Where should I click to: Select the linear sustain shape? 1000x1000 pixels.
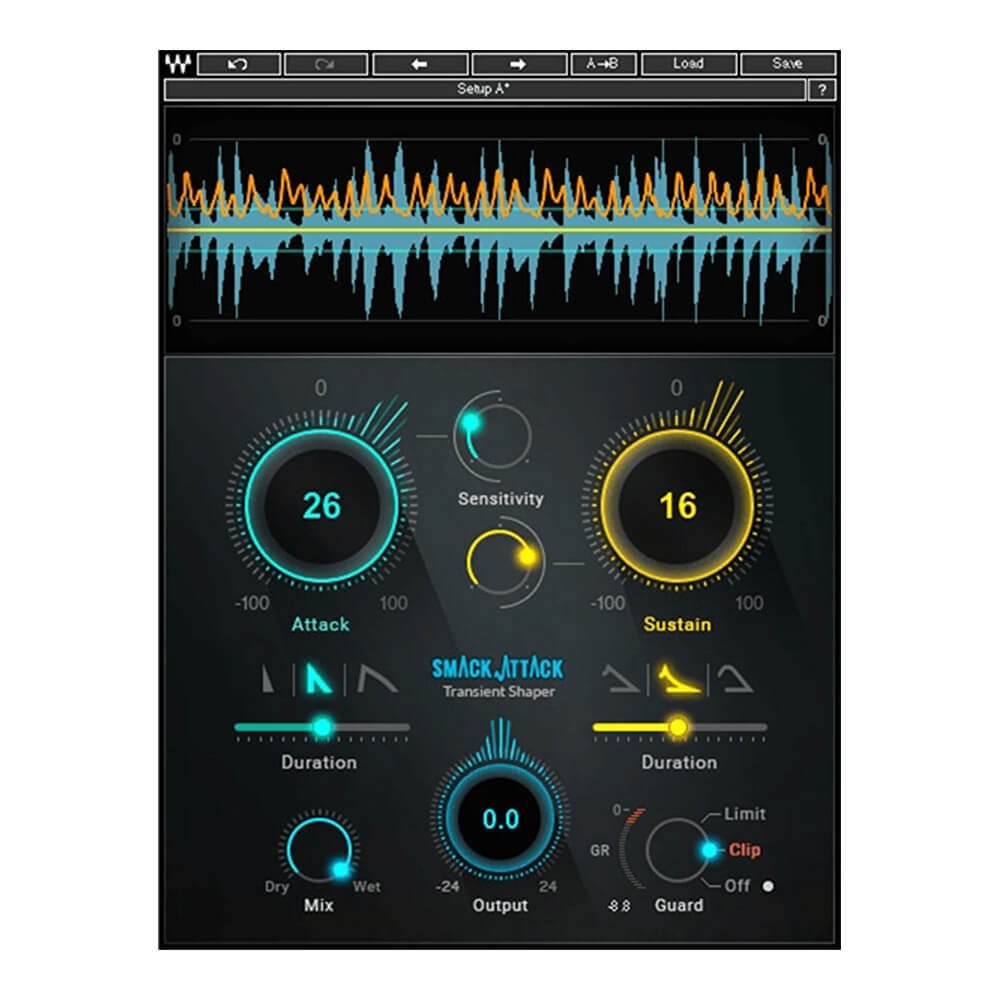621,679
